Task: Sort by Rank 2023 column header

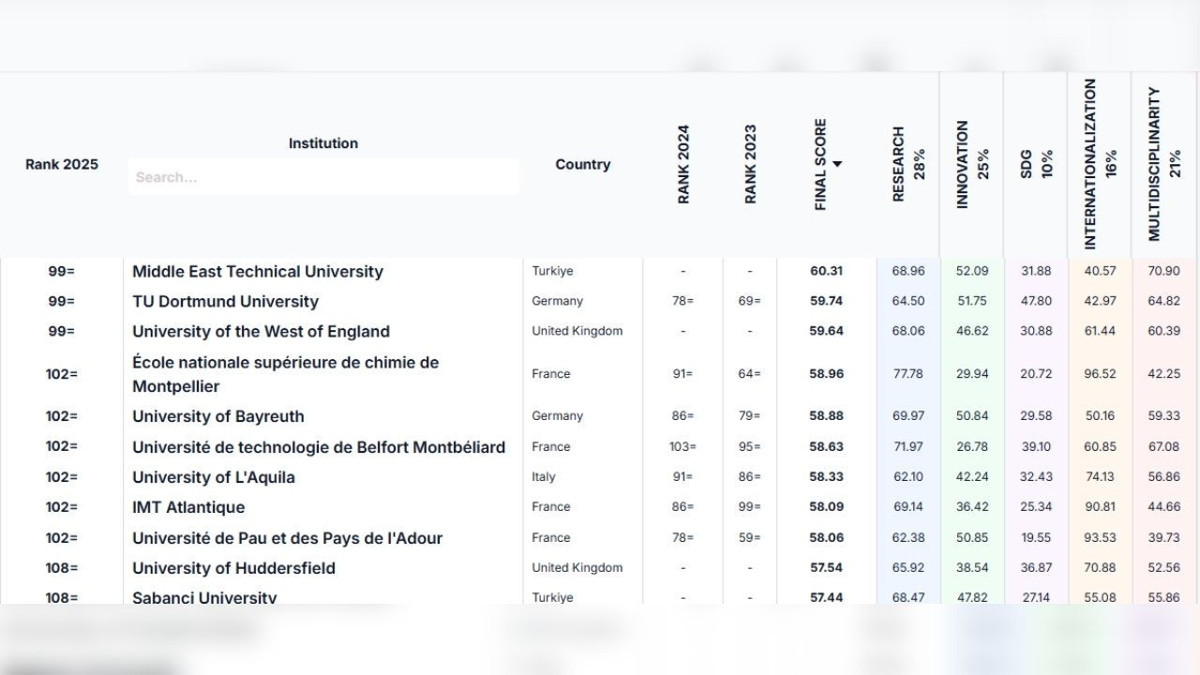Action: coord(750,164)
